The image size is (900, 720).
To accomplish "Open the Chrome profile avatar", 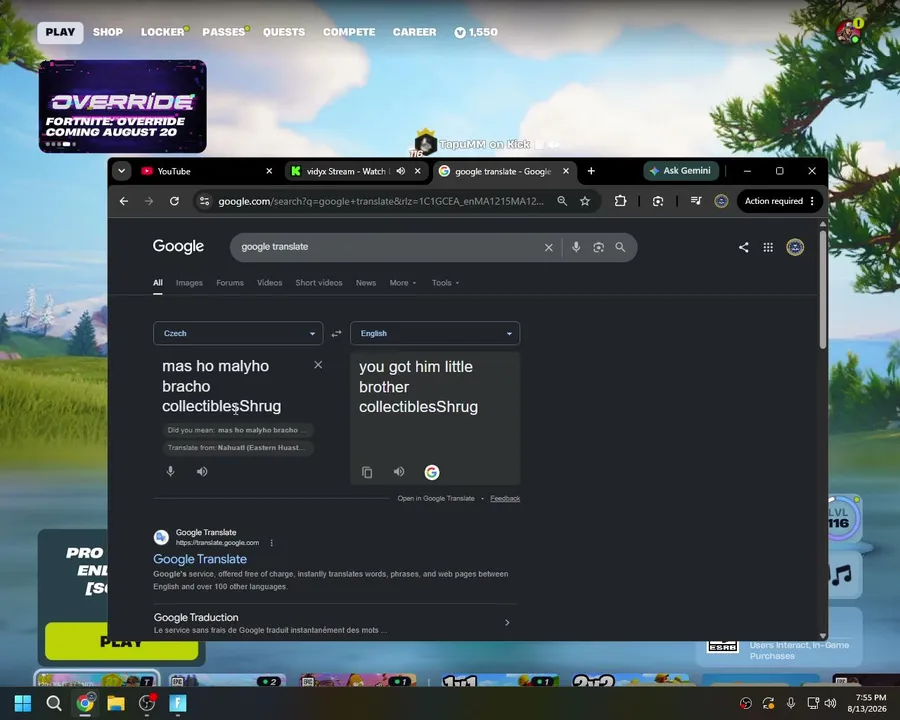I will coord(721,201).
